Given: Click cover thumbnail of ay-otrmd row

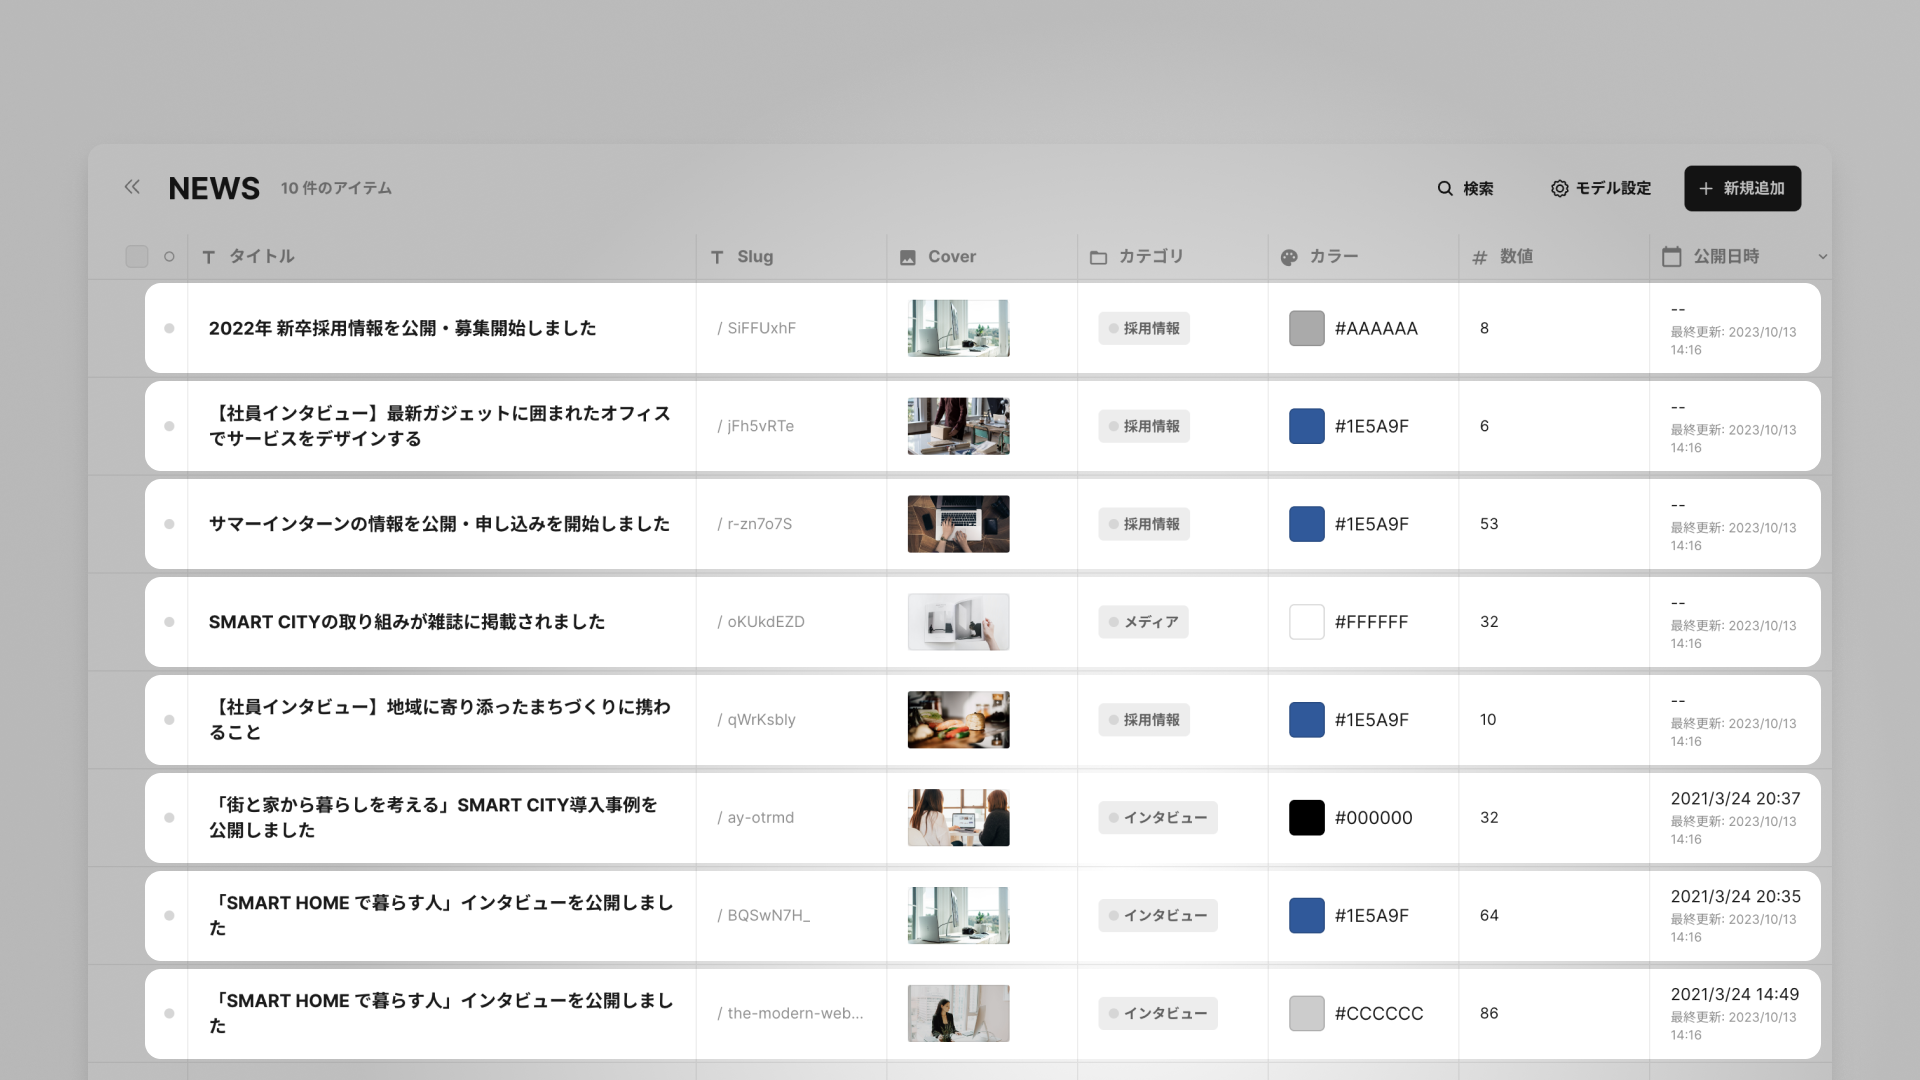Looking at the screenshot, I should pos(958,818).
